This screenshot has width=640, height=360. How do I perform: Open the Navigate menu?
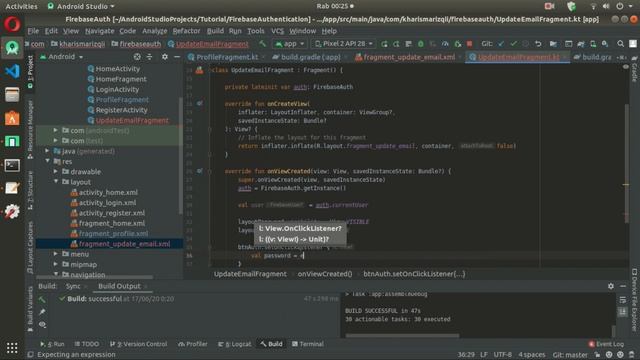(100, 31)
